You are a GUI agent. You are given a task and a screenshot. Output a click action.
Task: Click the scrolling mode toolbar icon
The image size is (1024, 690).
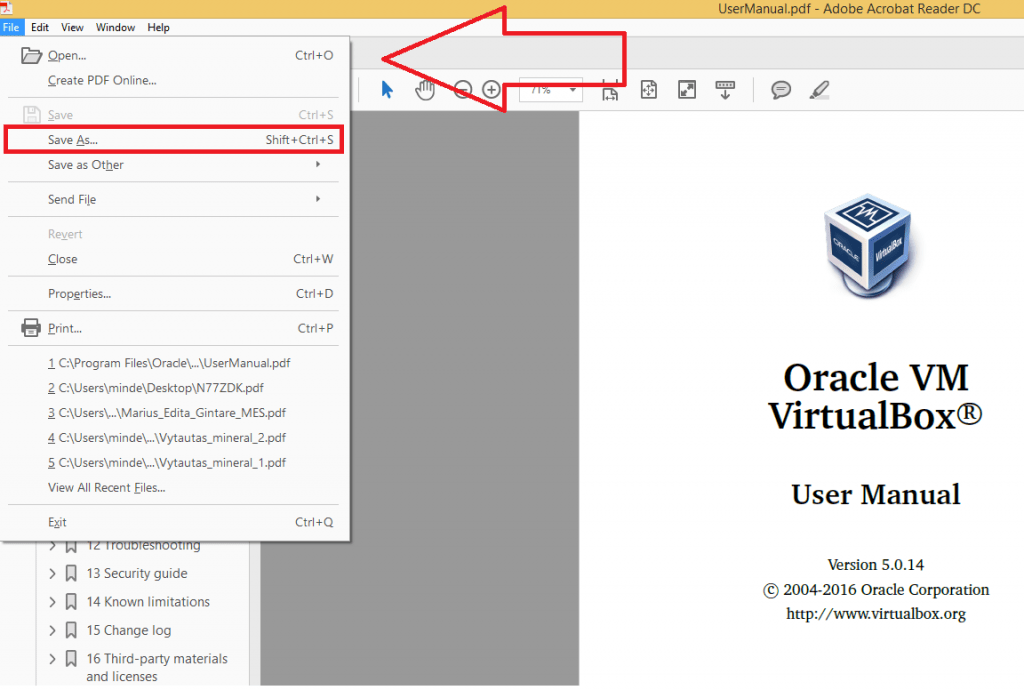point(725,89)
